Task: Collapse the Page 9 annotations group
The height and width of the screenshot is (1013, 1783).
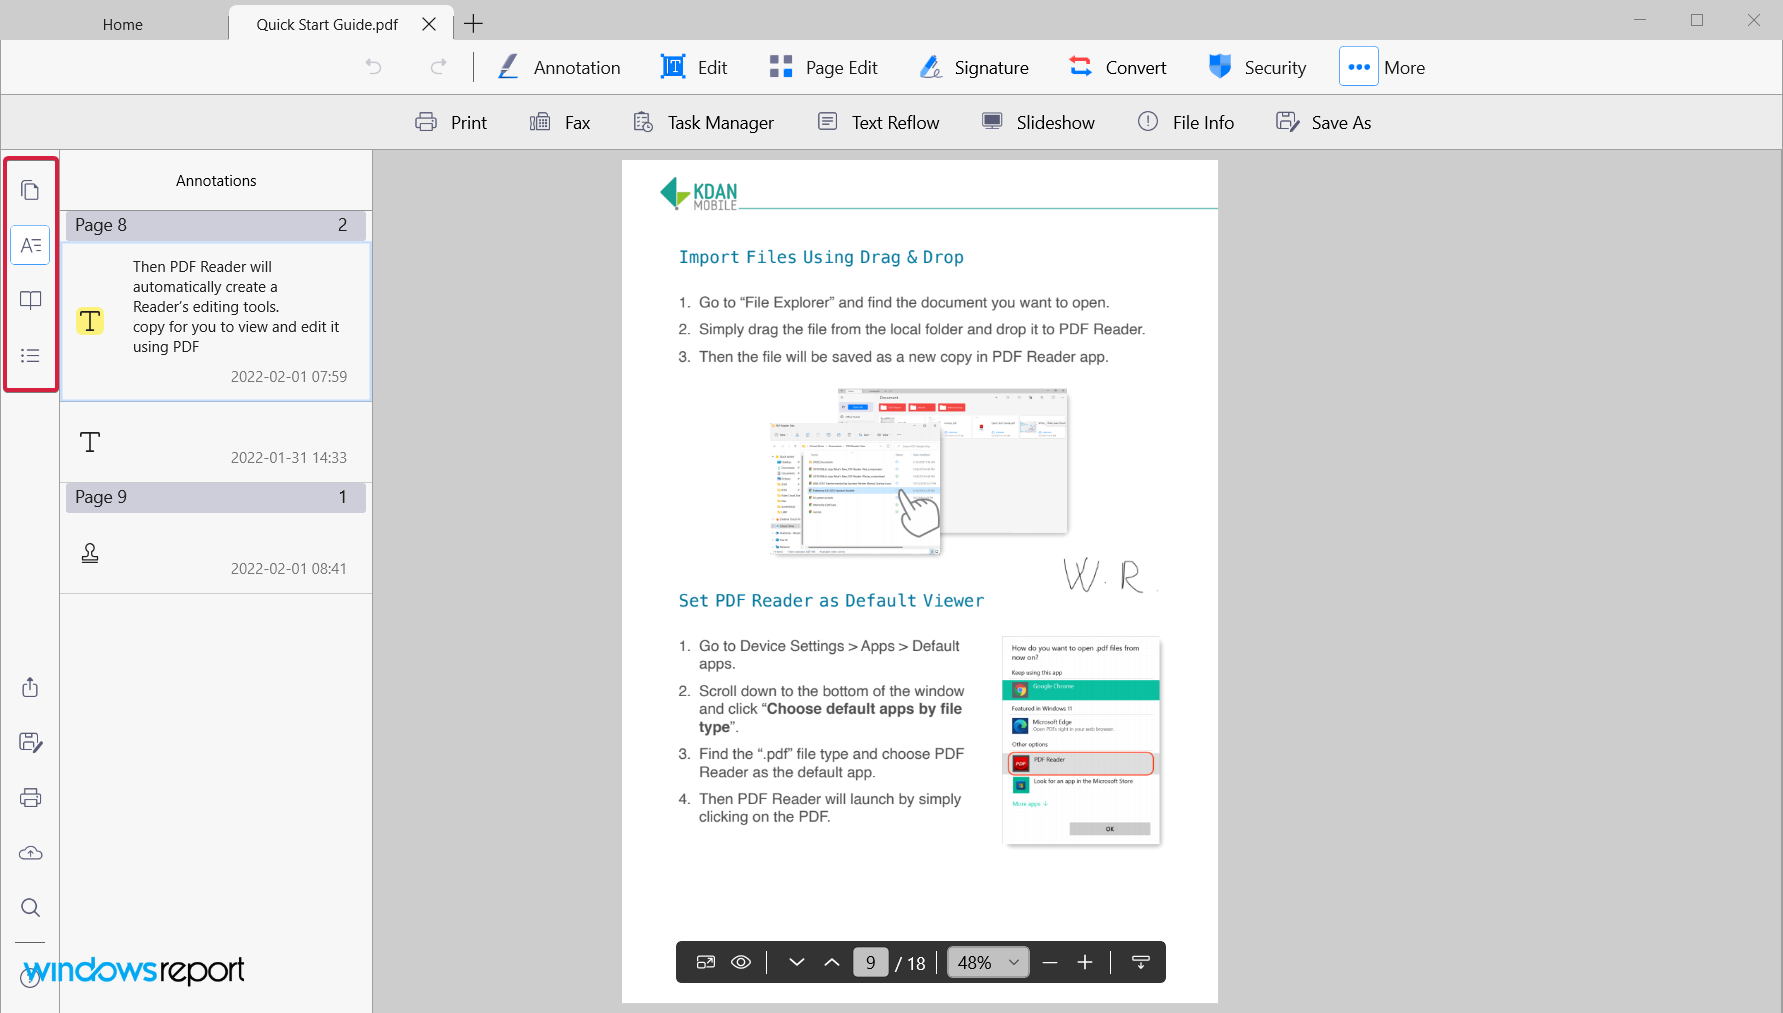Action: click(216, 497)
